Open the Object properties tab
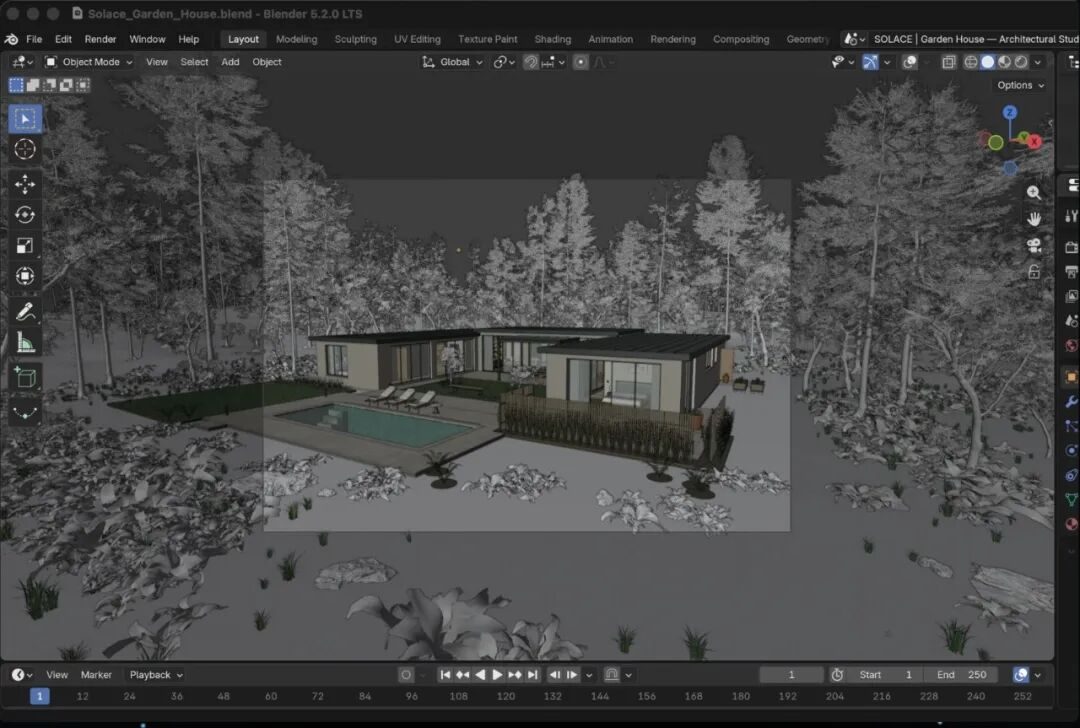The height and width of the screenshot is (728, 1080). pyautogui.click(x=1072, y=377)
